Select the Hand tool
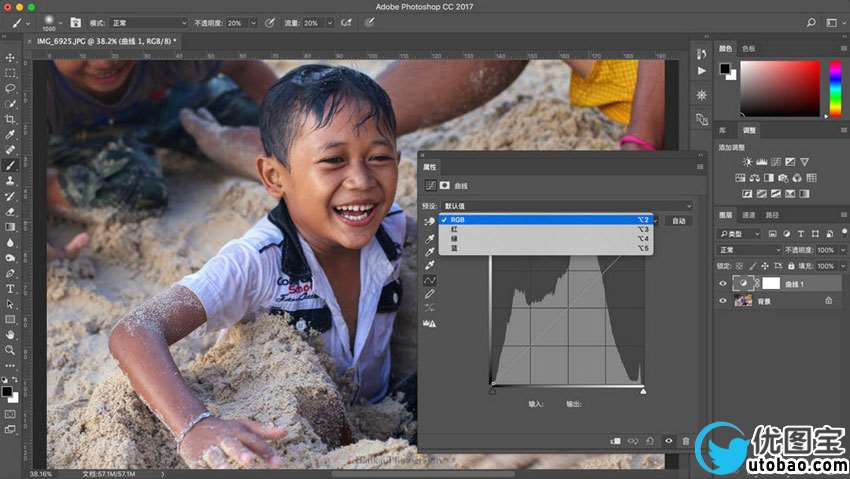 pos(10,335)
